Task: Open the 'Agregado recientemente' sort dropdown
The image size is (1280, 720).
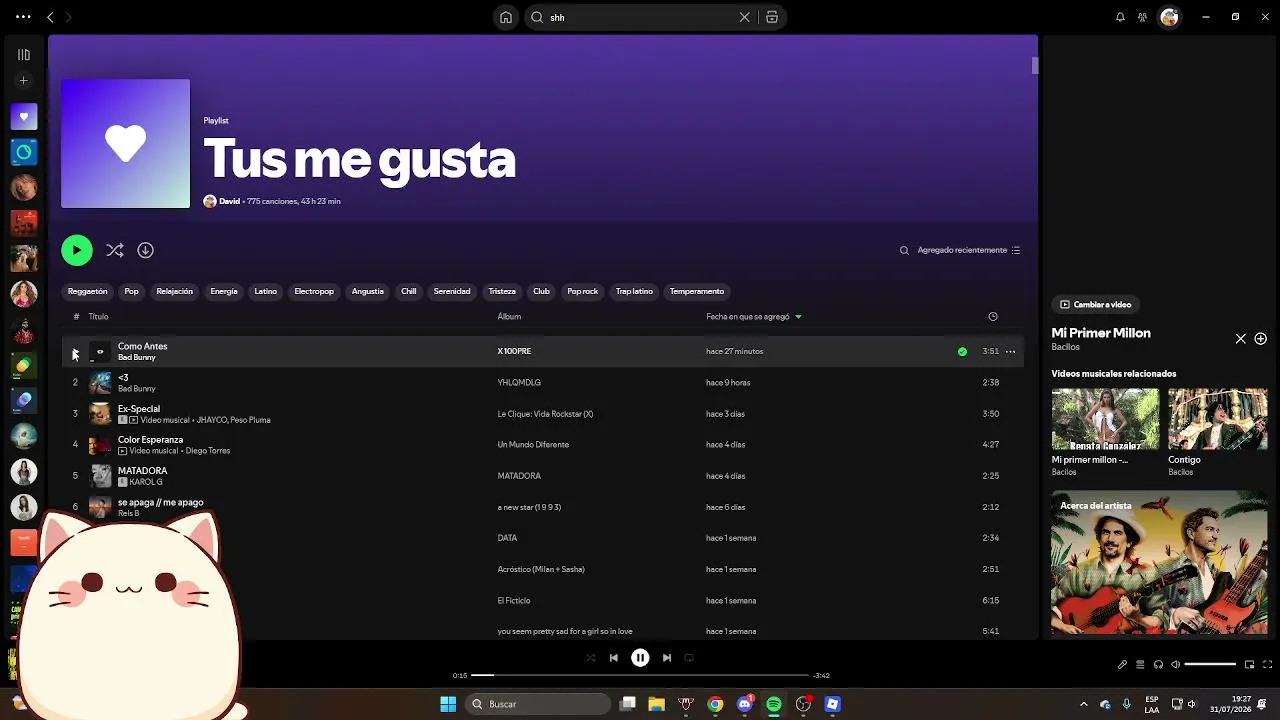Action: click(x=968, y=250)
